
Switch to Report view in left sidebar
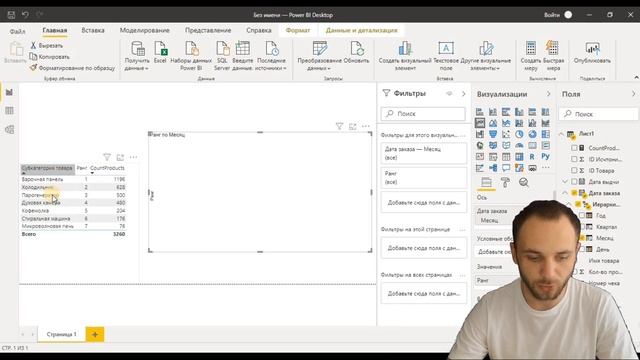coord(9,92)
